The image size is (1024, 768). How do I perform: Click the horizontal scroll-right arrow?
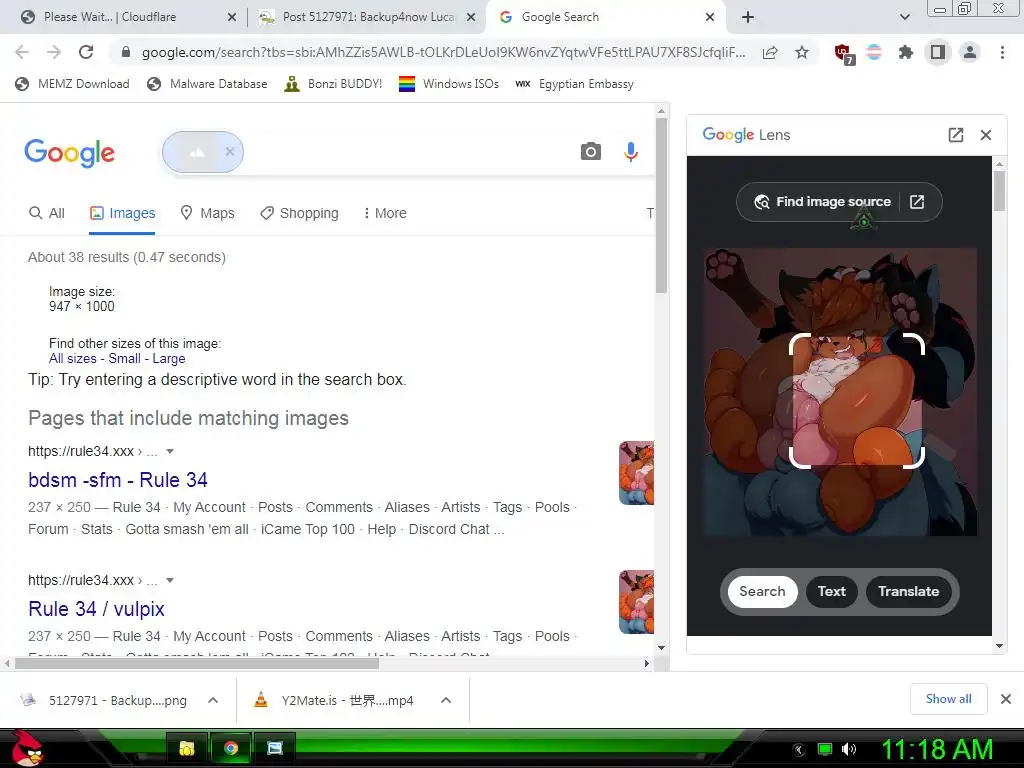point(647,664)
